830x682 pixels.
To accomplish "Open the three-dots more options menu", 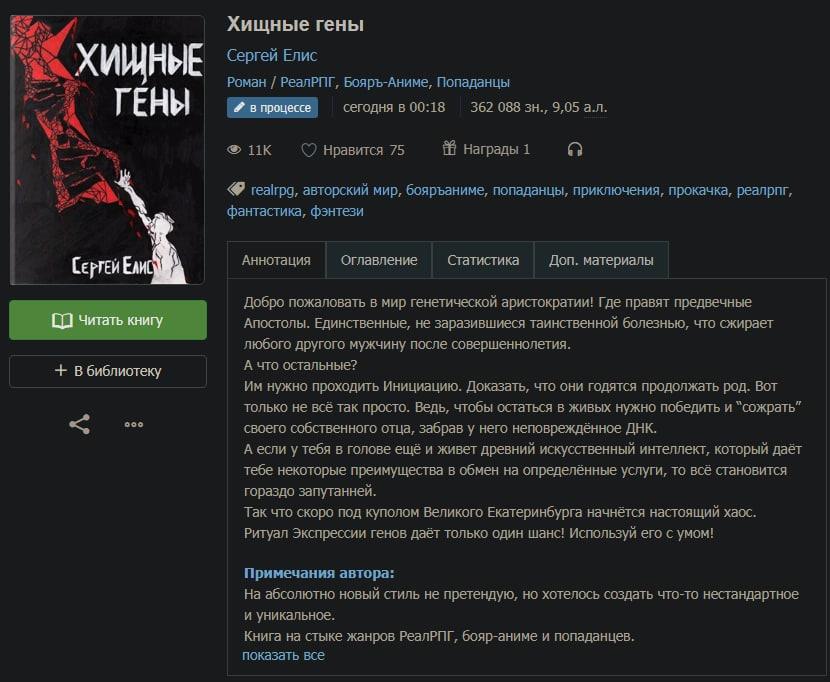I will coord(133,425).
